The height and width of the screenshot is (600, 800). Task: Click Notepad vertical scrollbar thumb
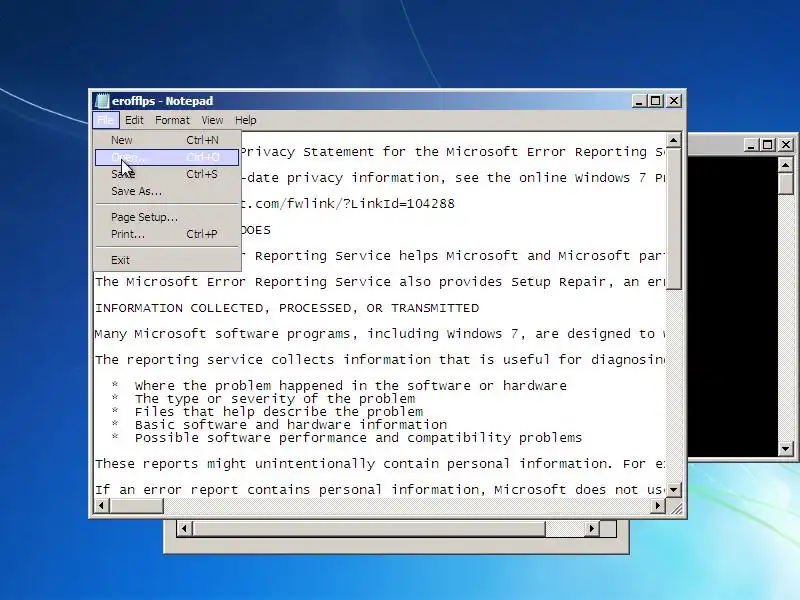click(674, 218)
